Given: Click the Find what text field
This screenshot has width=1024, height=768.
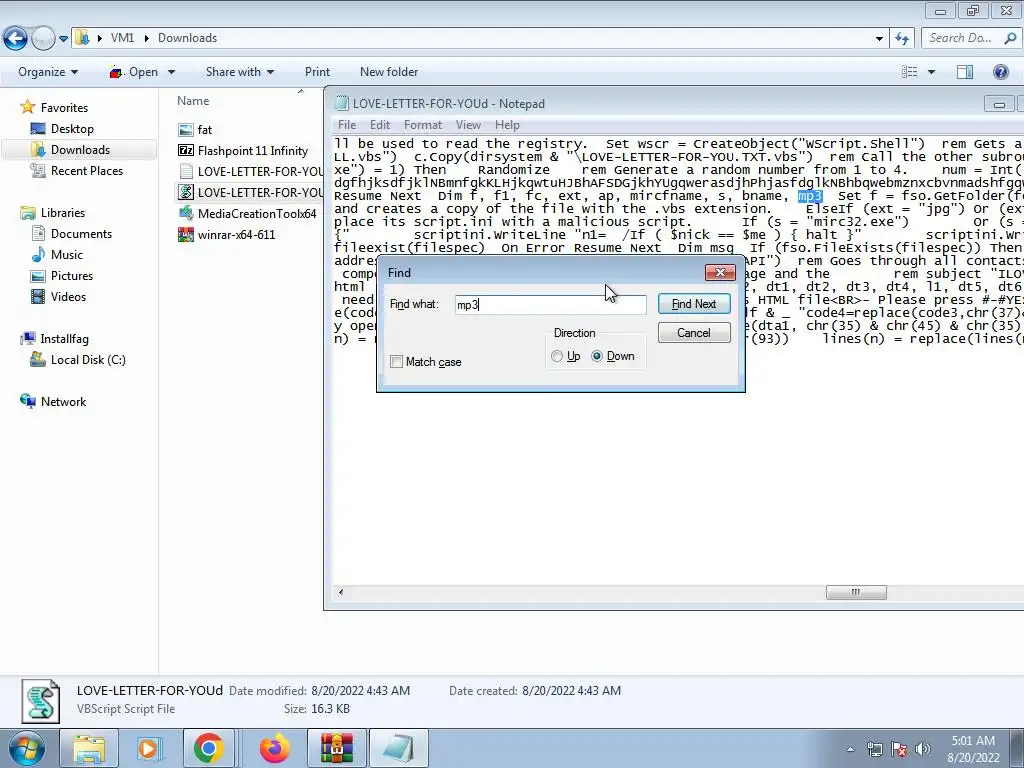Looking at the screenshot, I should tap(551, 304).
